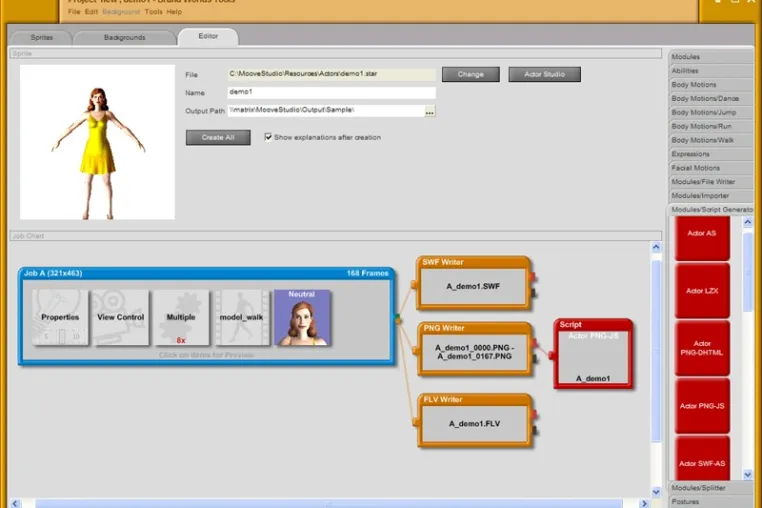Expand the Modules category
The width and height of the screenshot is (762, 508).
[x=711, y=57]
